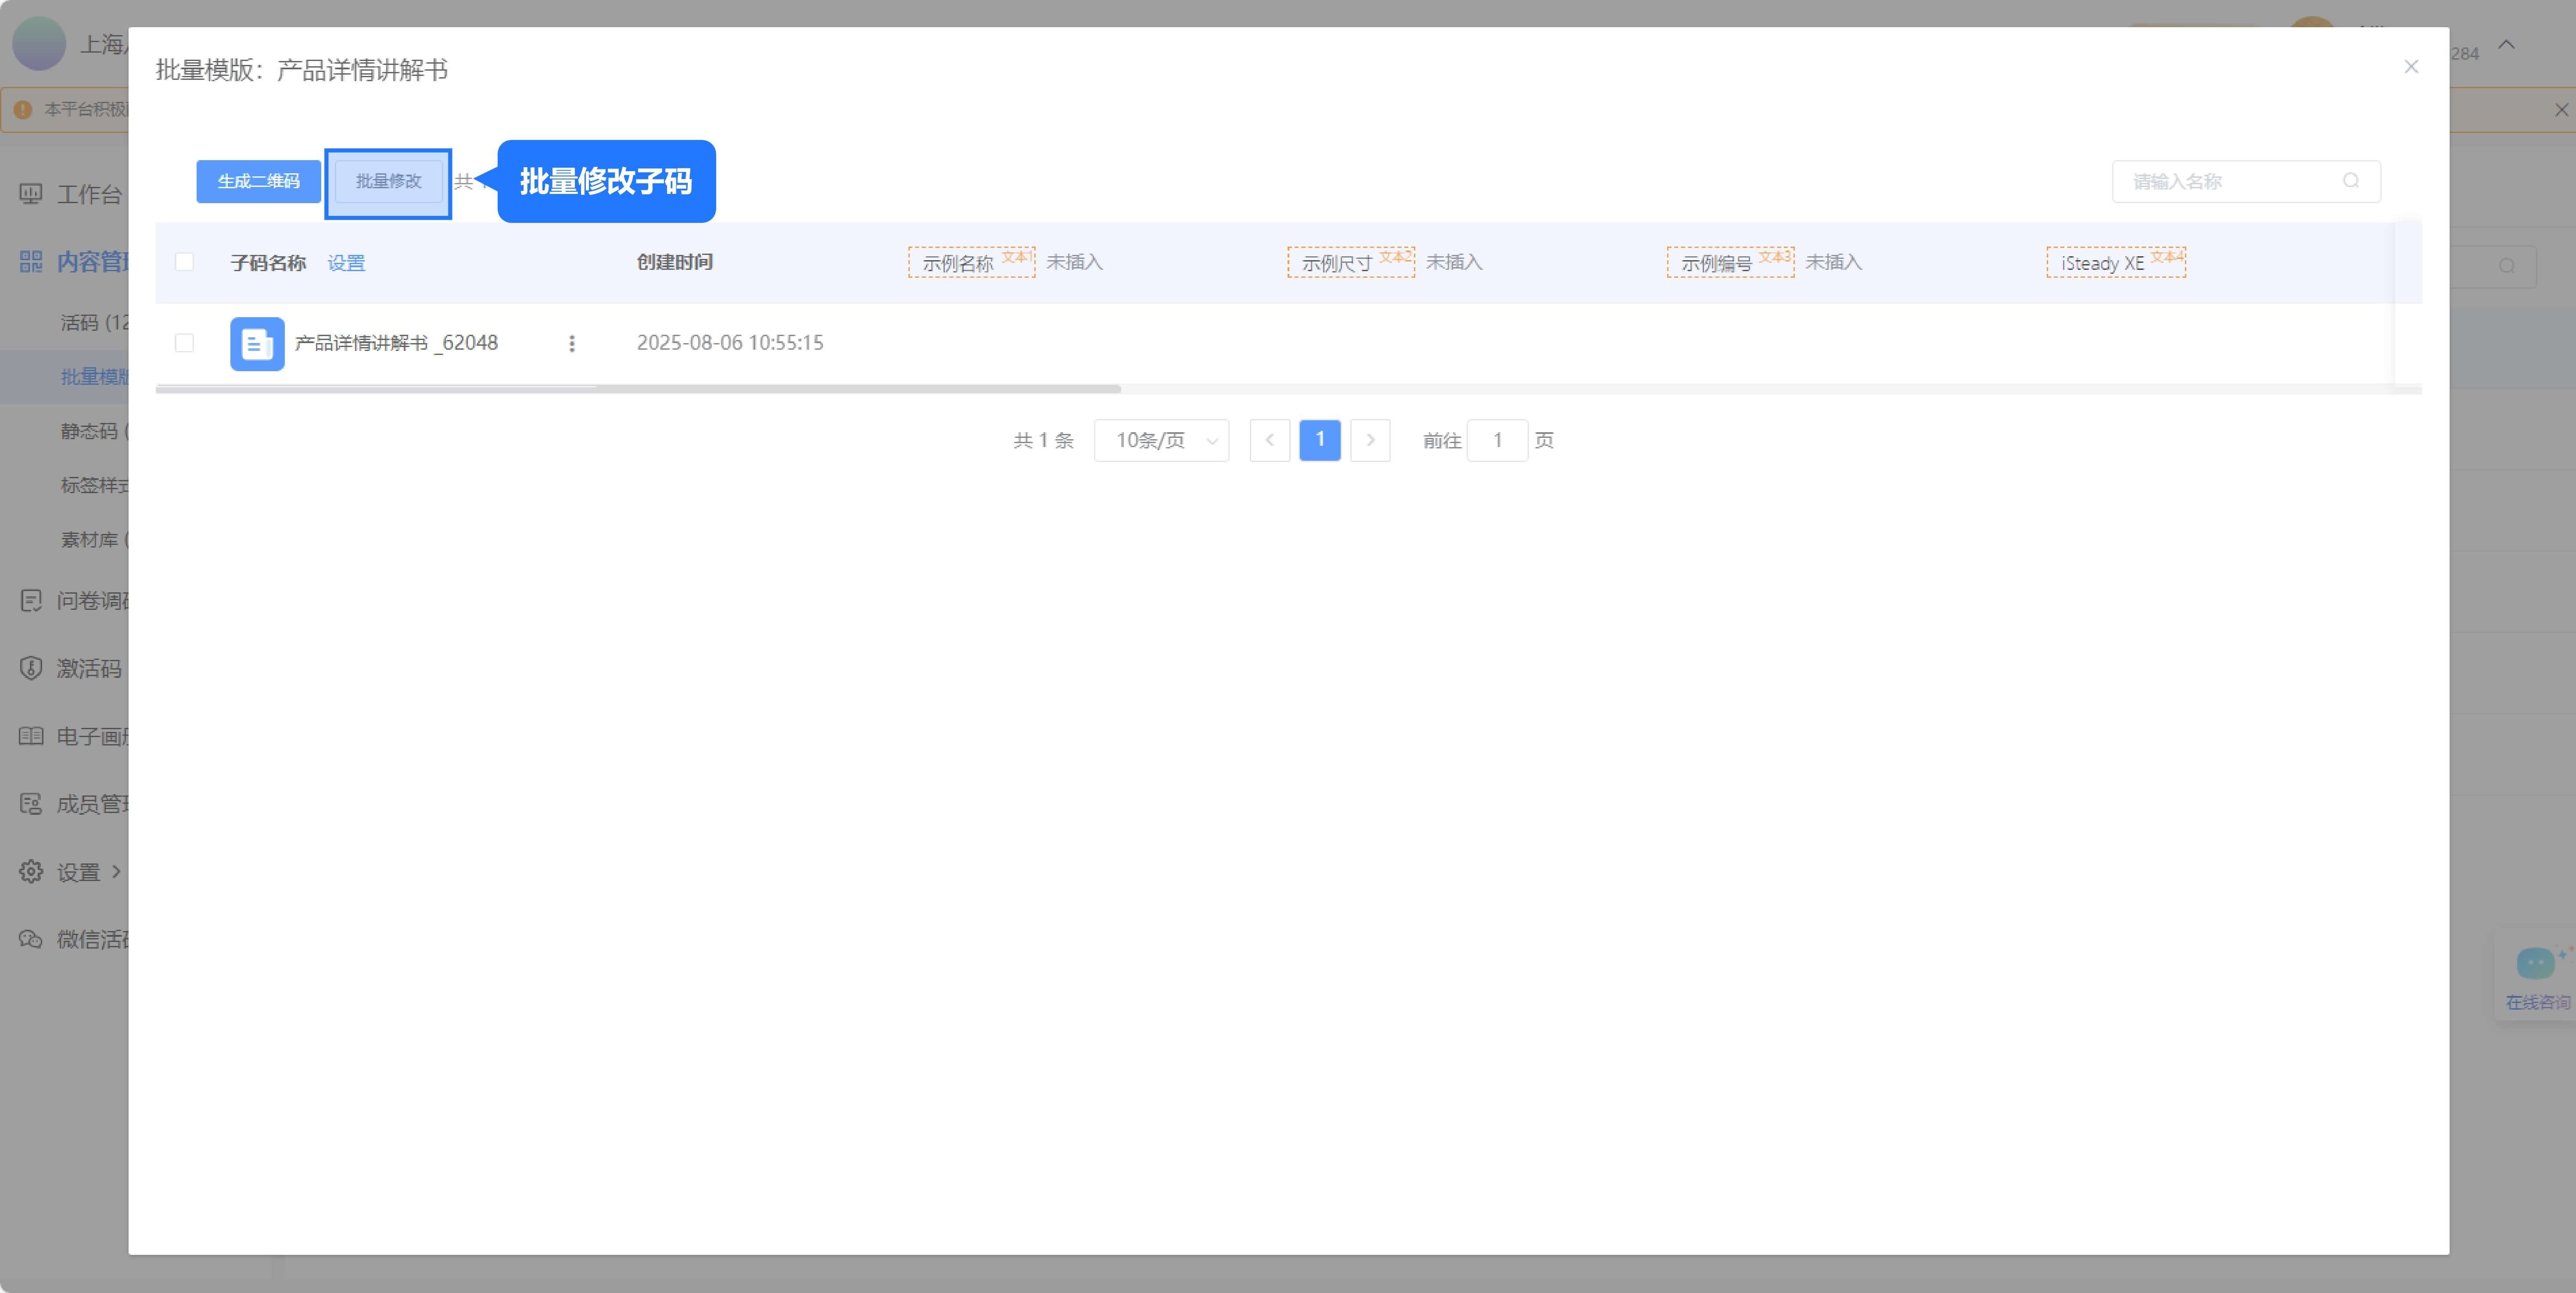Click the 生成二维码 button

pos(258,181)
